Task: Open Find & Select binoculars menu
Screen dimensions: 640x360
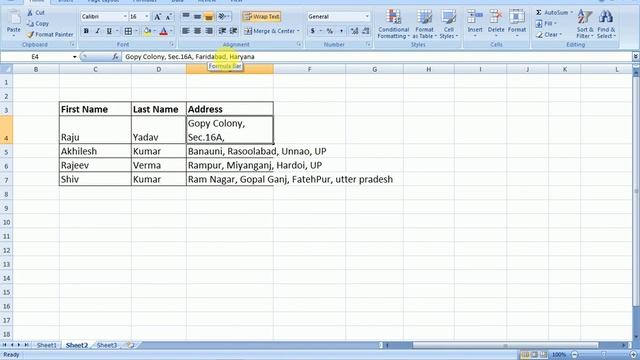Action: coord(606,24)
